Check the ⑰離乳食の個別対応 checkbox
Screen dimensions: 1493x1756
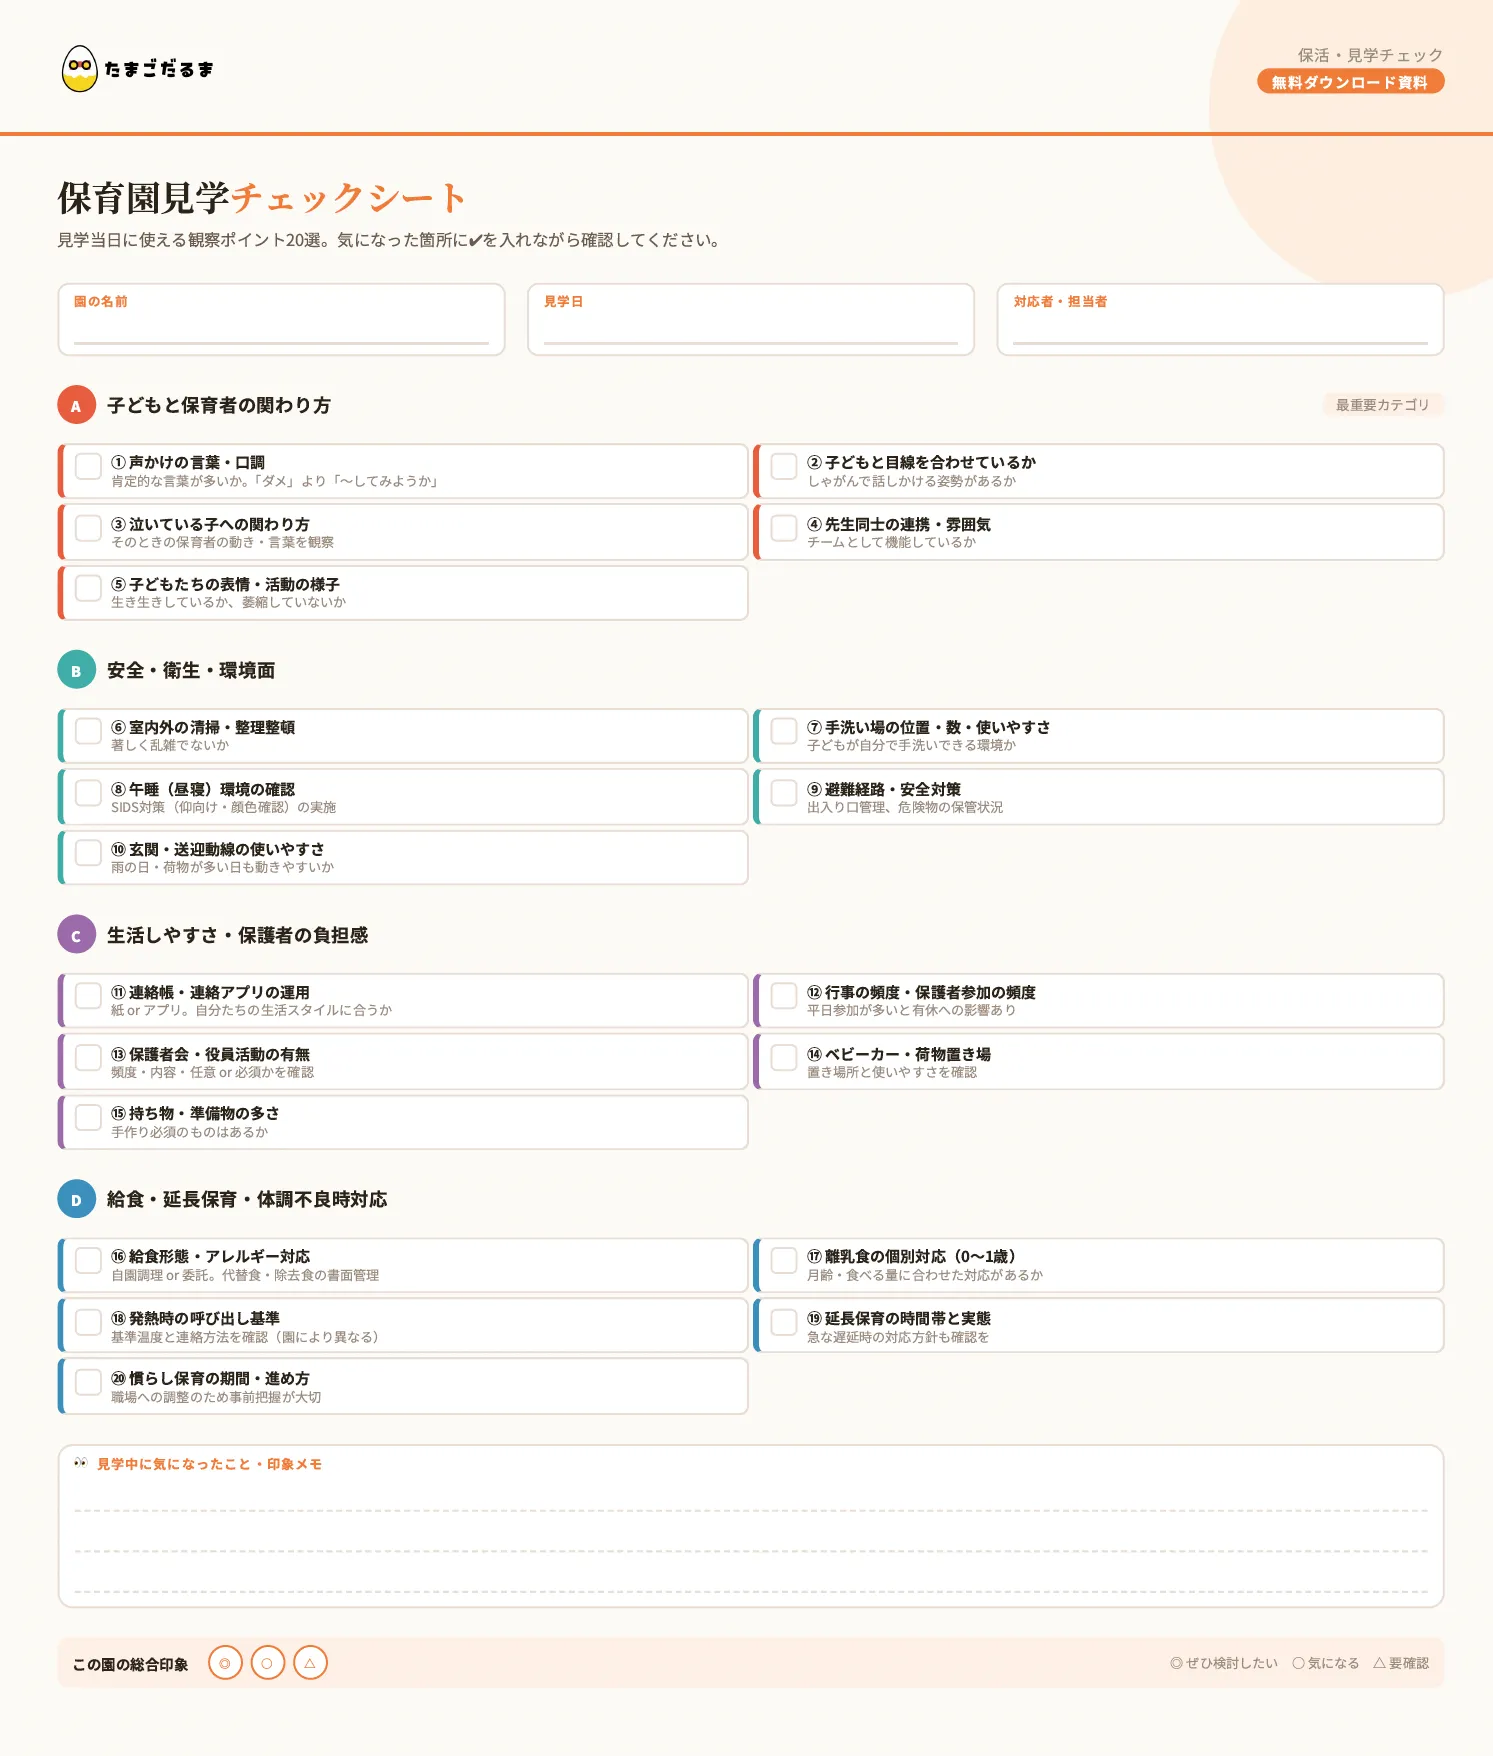click(x=784, y=1260)
